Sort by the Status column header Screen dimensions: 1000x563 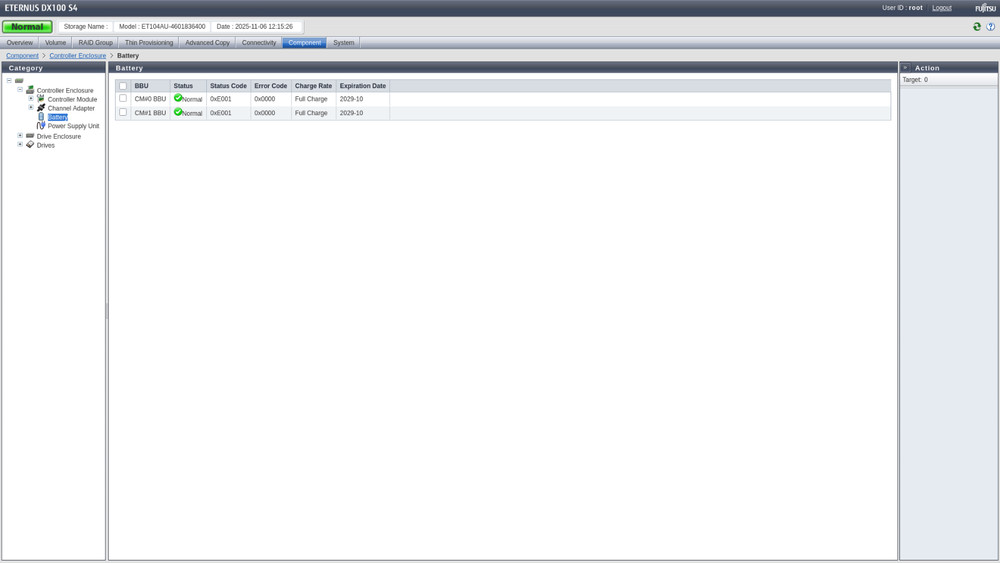188,85
